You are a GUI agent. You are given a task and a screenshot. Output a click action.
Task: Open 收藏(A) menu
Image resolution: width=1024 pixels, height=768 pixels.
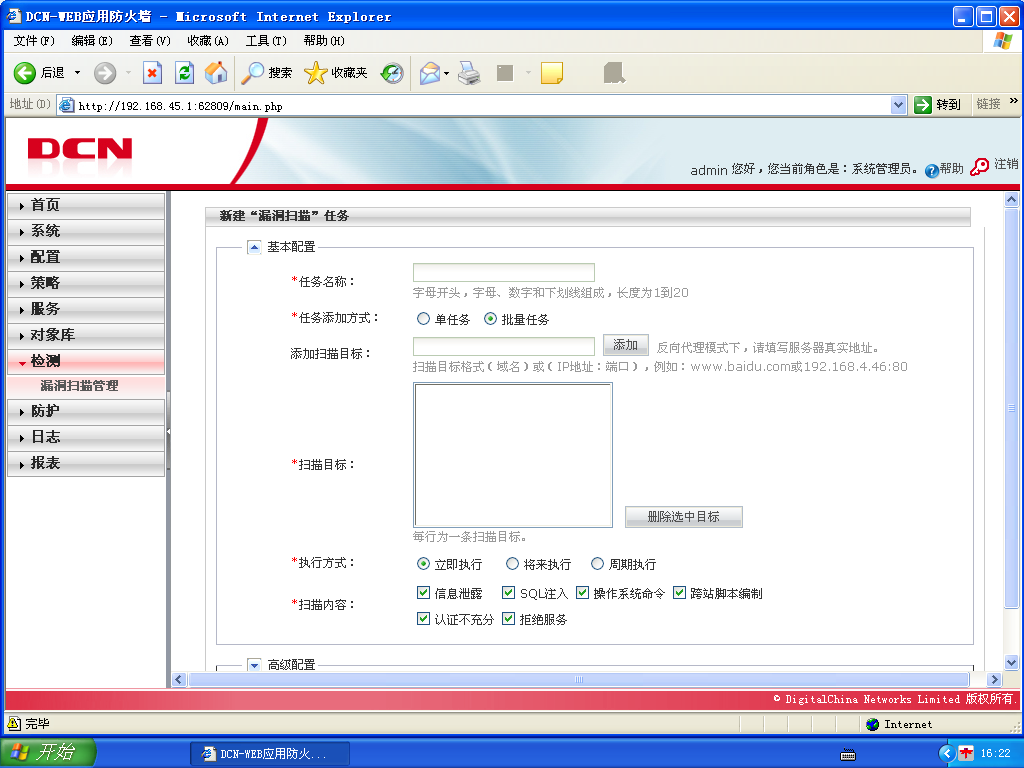pyautogui.click(x=208, y=40)
